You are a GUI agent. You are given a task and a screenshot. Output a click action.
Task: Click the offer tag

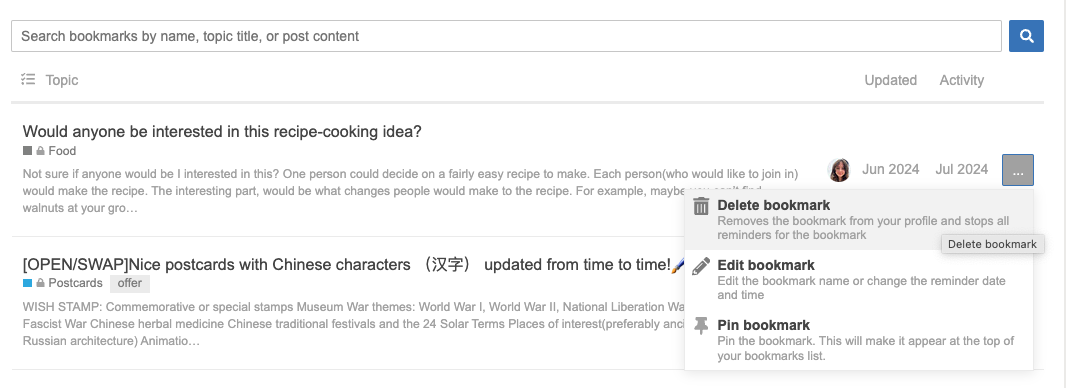pyautogui.click(x=130, y=283)
